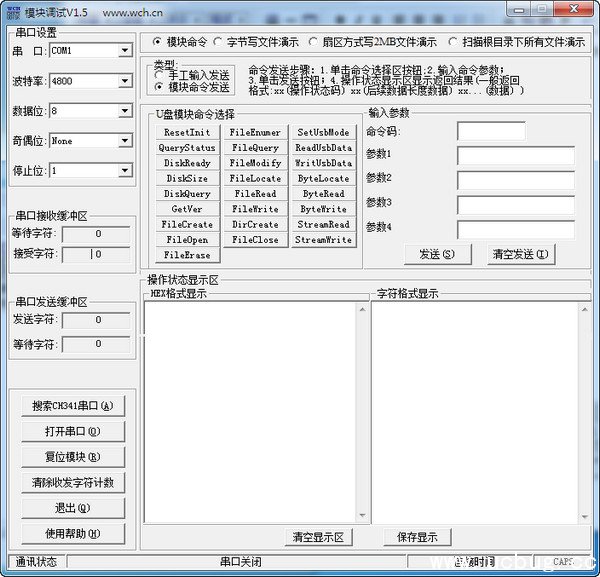Click 搜索CH341串口 button
Screen dimensions: 600x577
72,406
